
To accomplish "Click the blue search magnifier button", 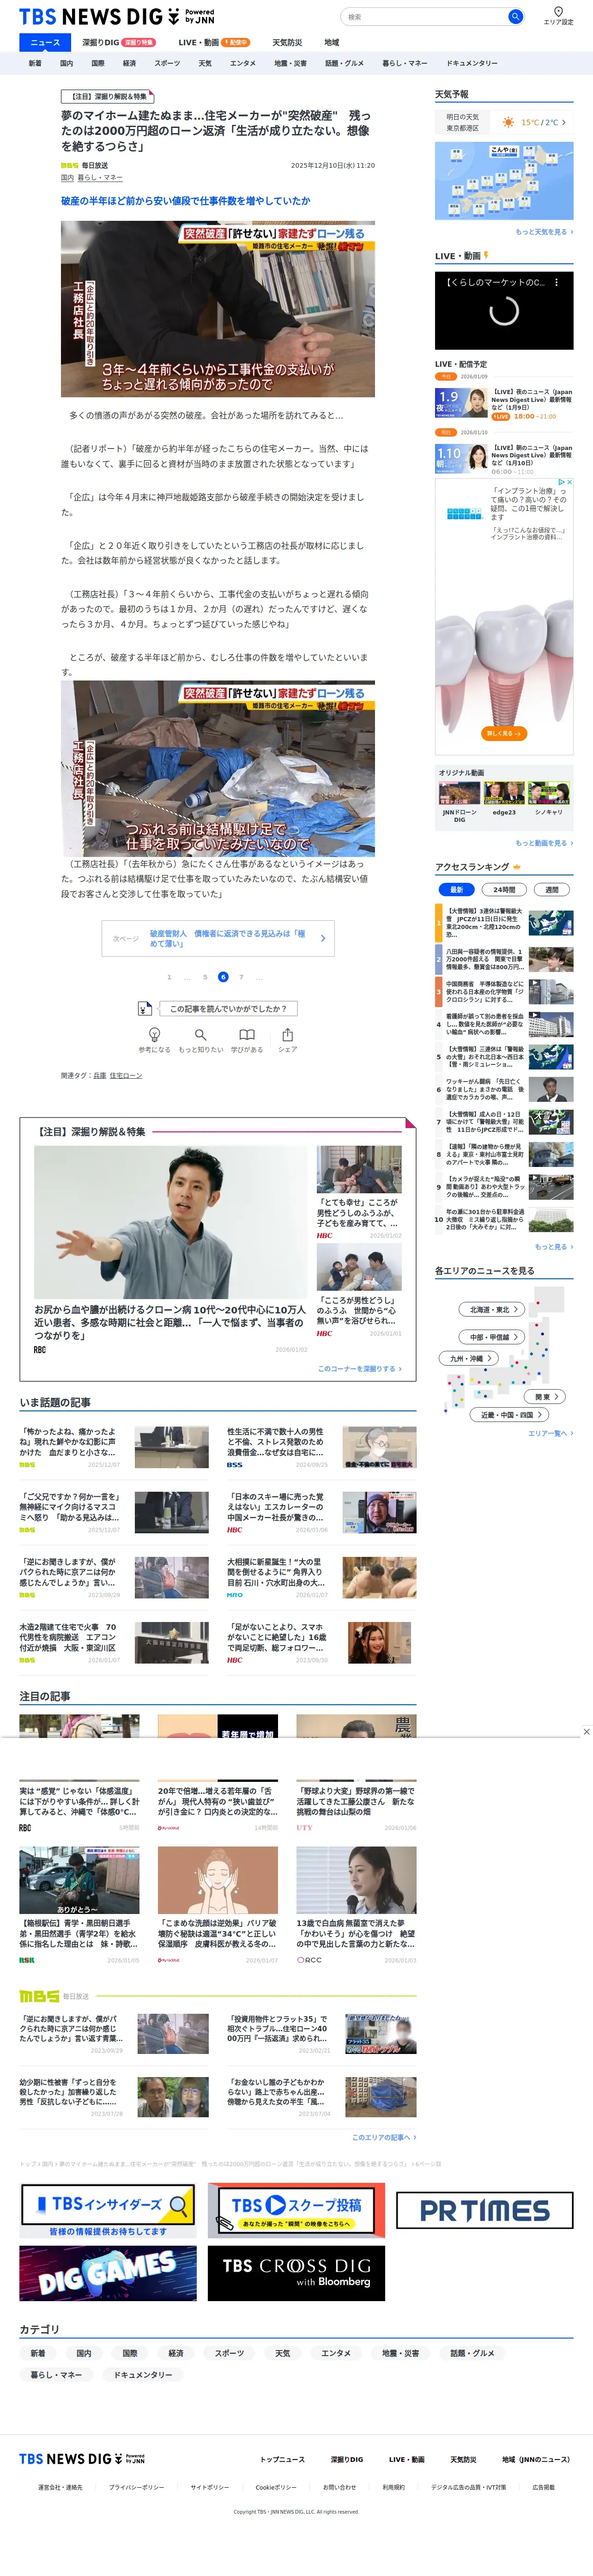I will point(515,16).
